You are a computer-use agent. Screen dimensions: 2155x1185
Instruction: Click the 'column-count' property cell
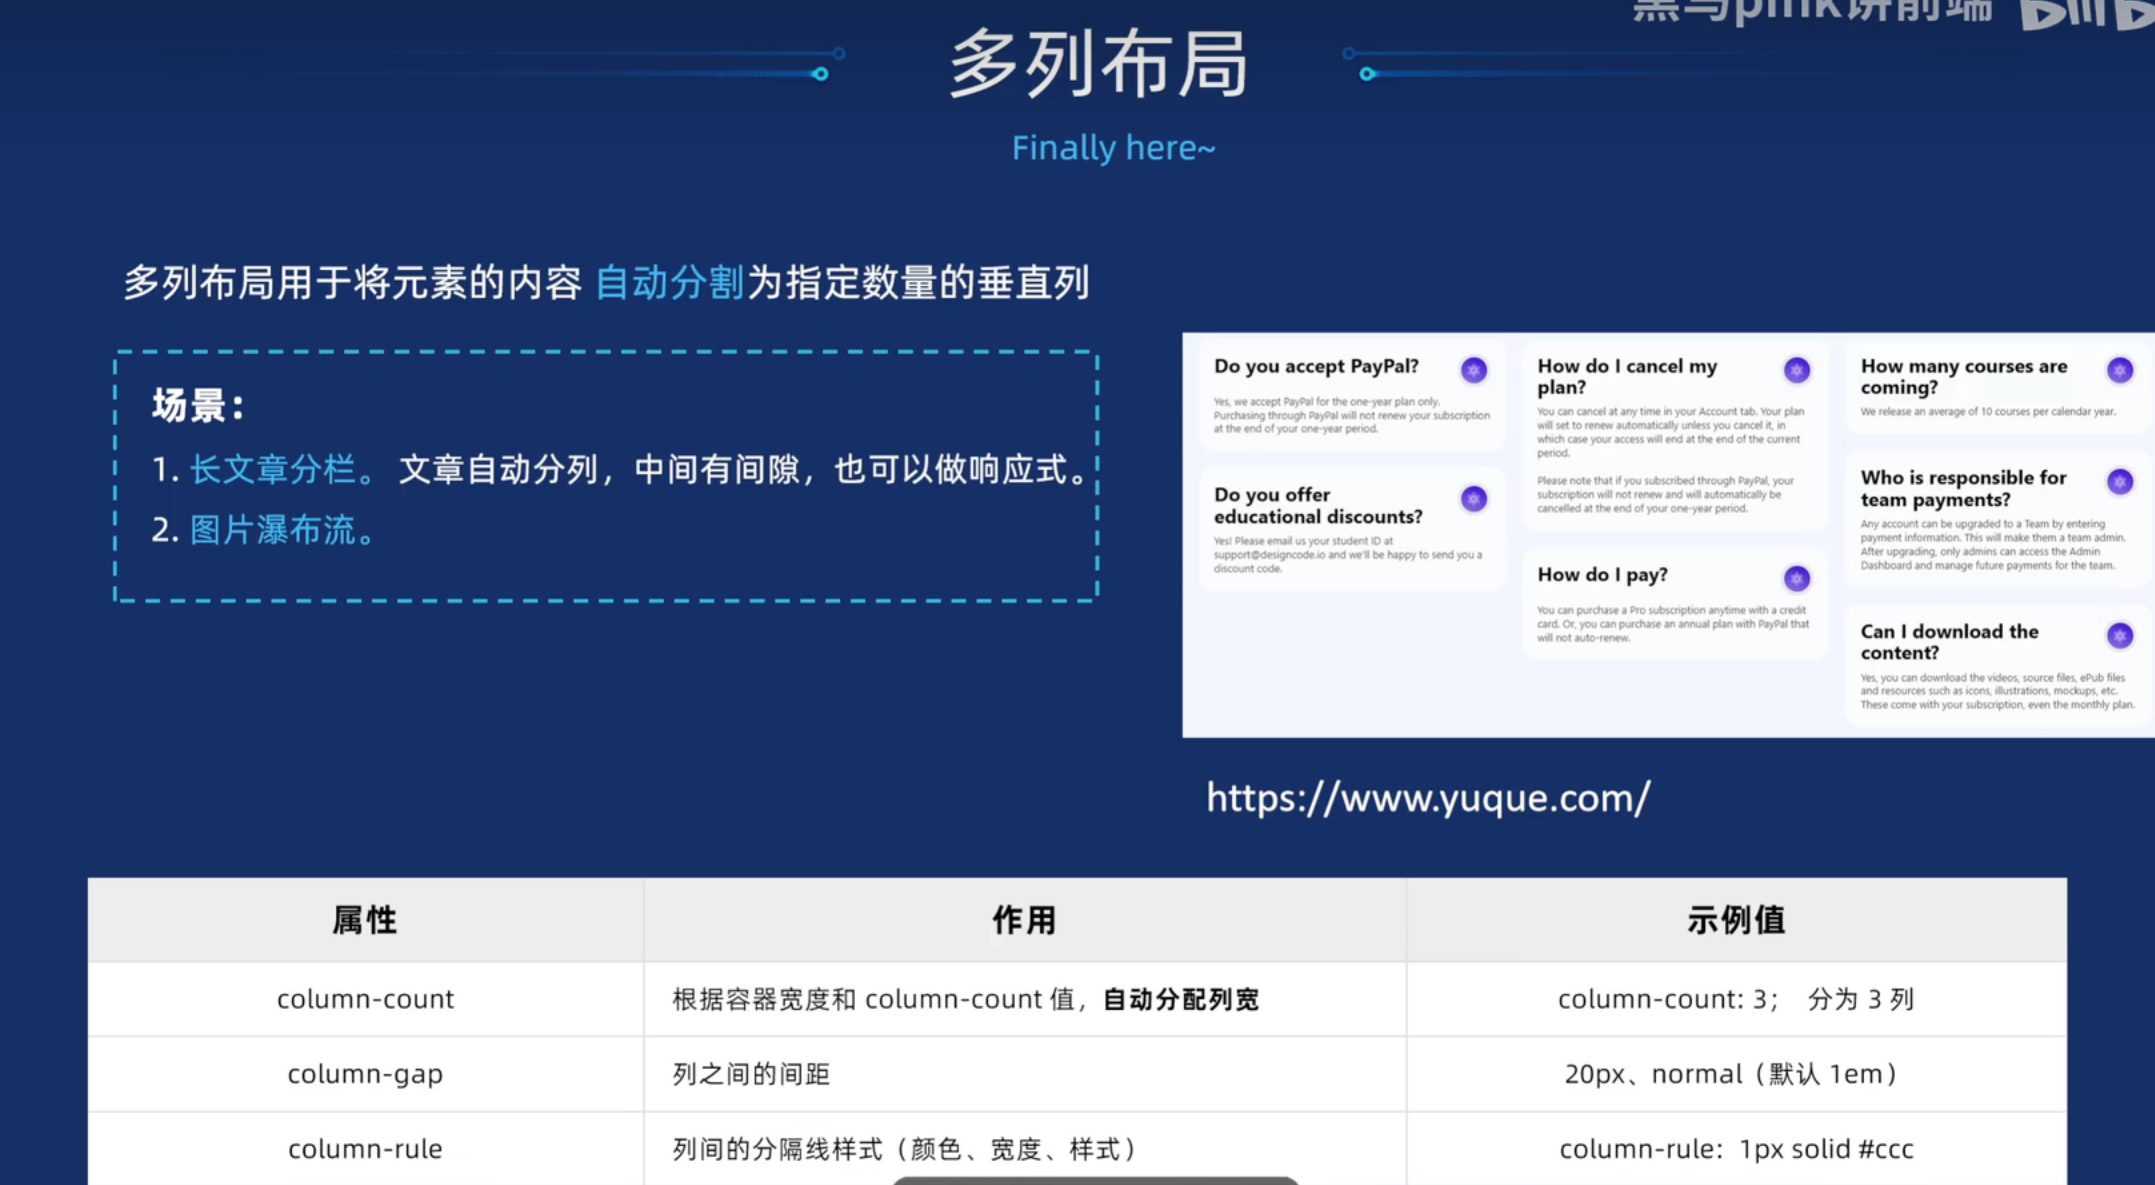click(x=365, y=999)
